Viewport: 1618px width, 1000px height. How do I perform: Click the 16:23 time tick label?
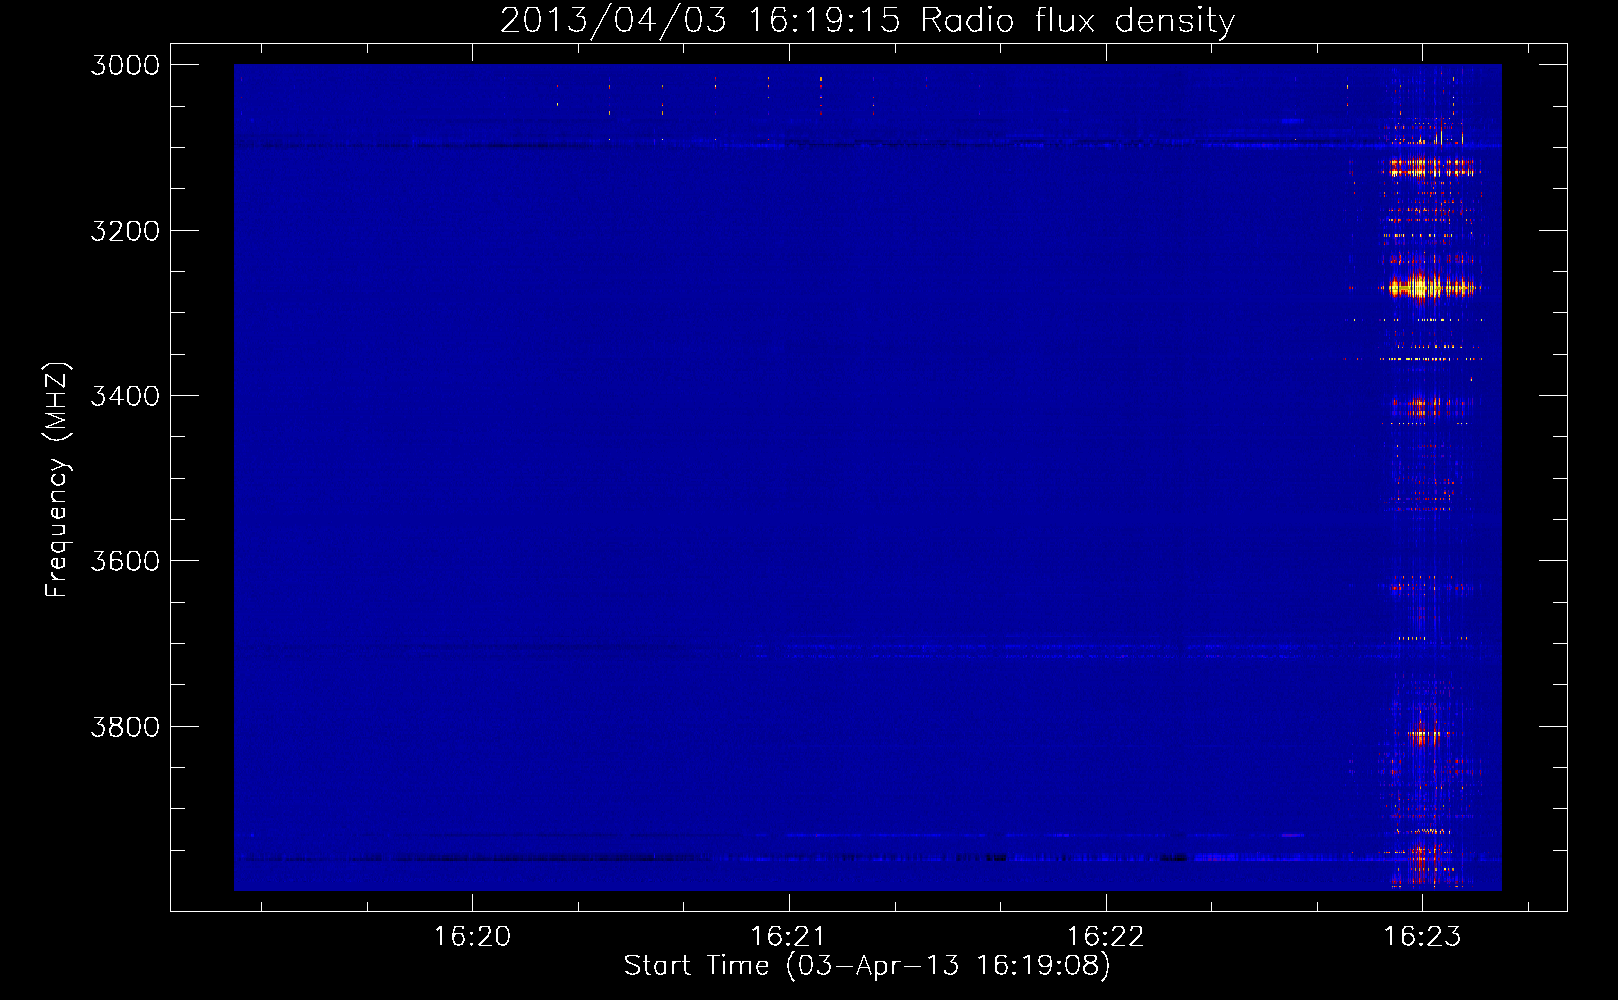click(1422, 936)
